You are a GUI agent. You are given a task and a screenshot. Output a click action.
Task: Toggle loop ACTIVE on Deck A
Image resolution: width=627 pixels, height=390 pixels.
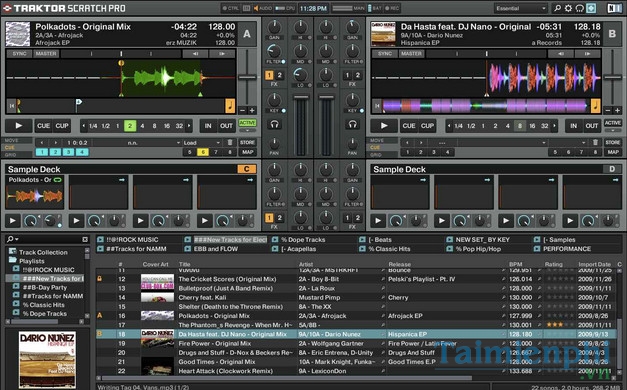[x=248, y=123]
